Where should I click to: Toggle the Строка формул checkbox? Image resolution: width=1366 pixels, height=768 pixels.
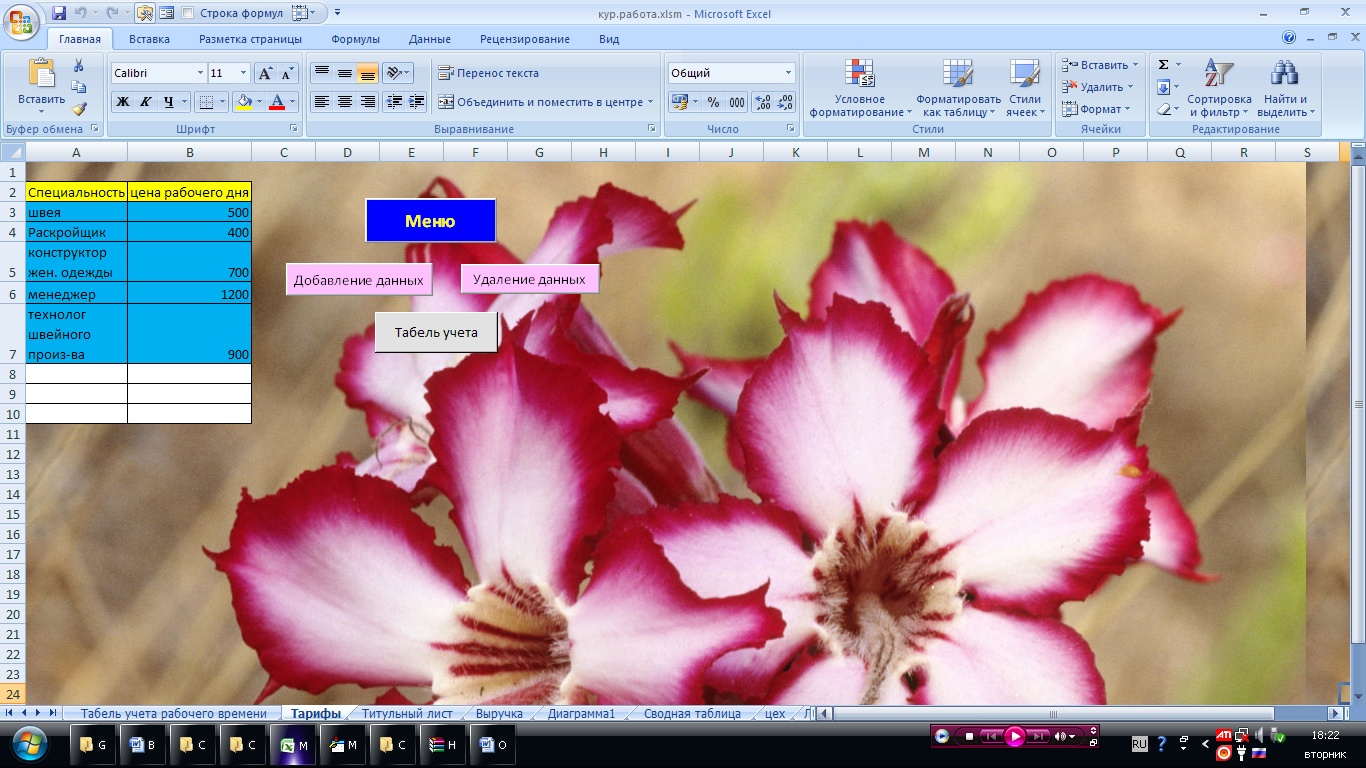188,13
